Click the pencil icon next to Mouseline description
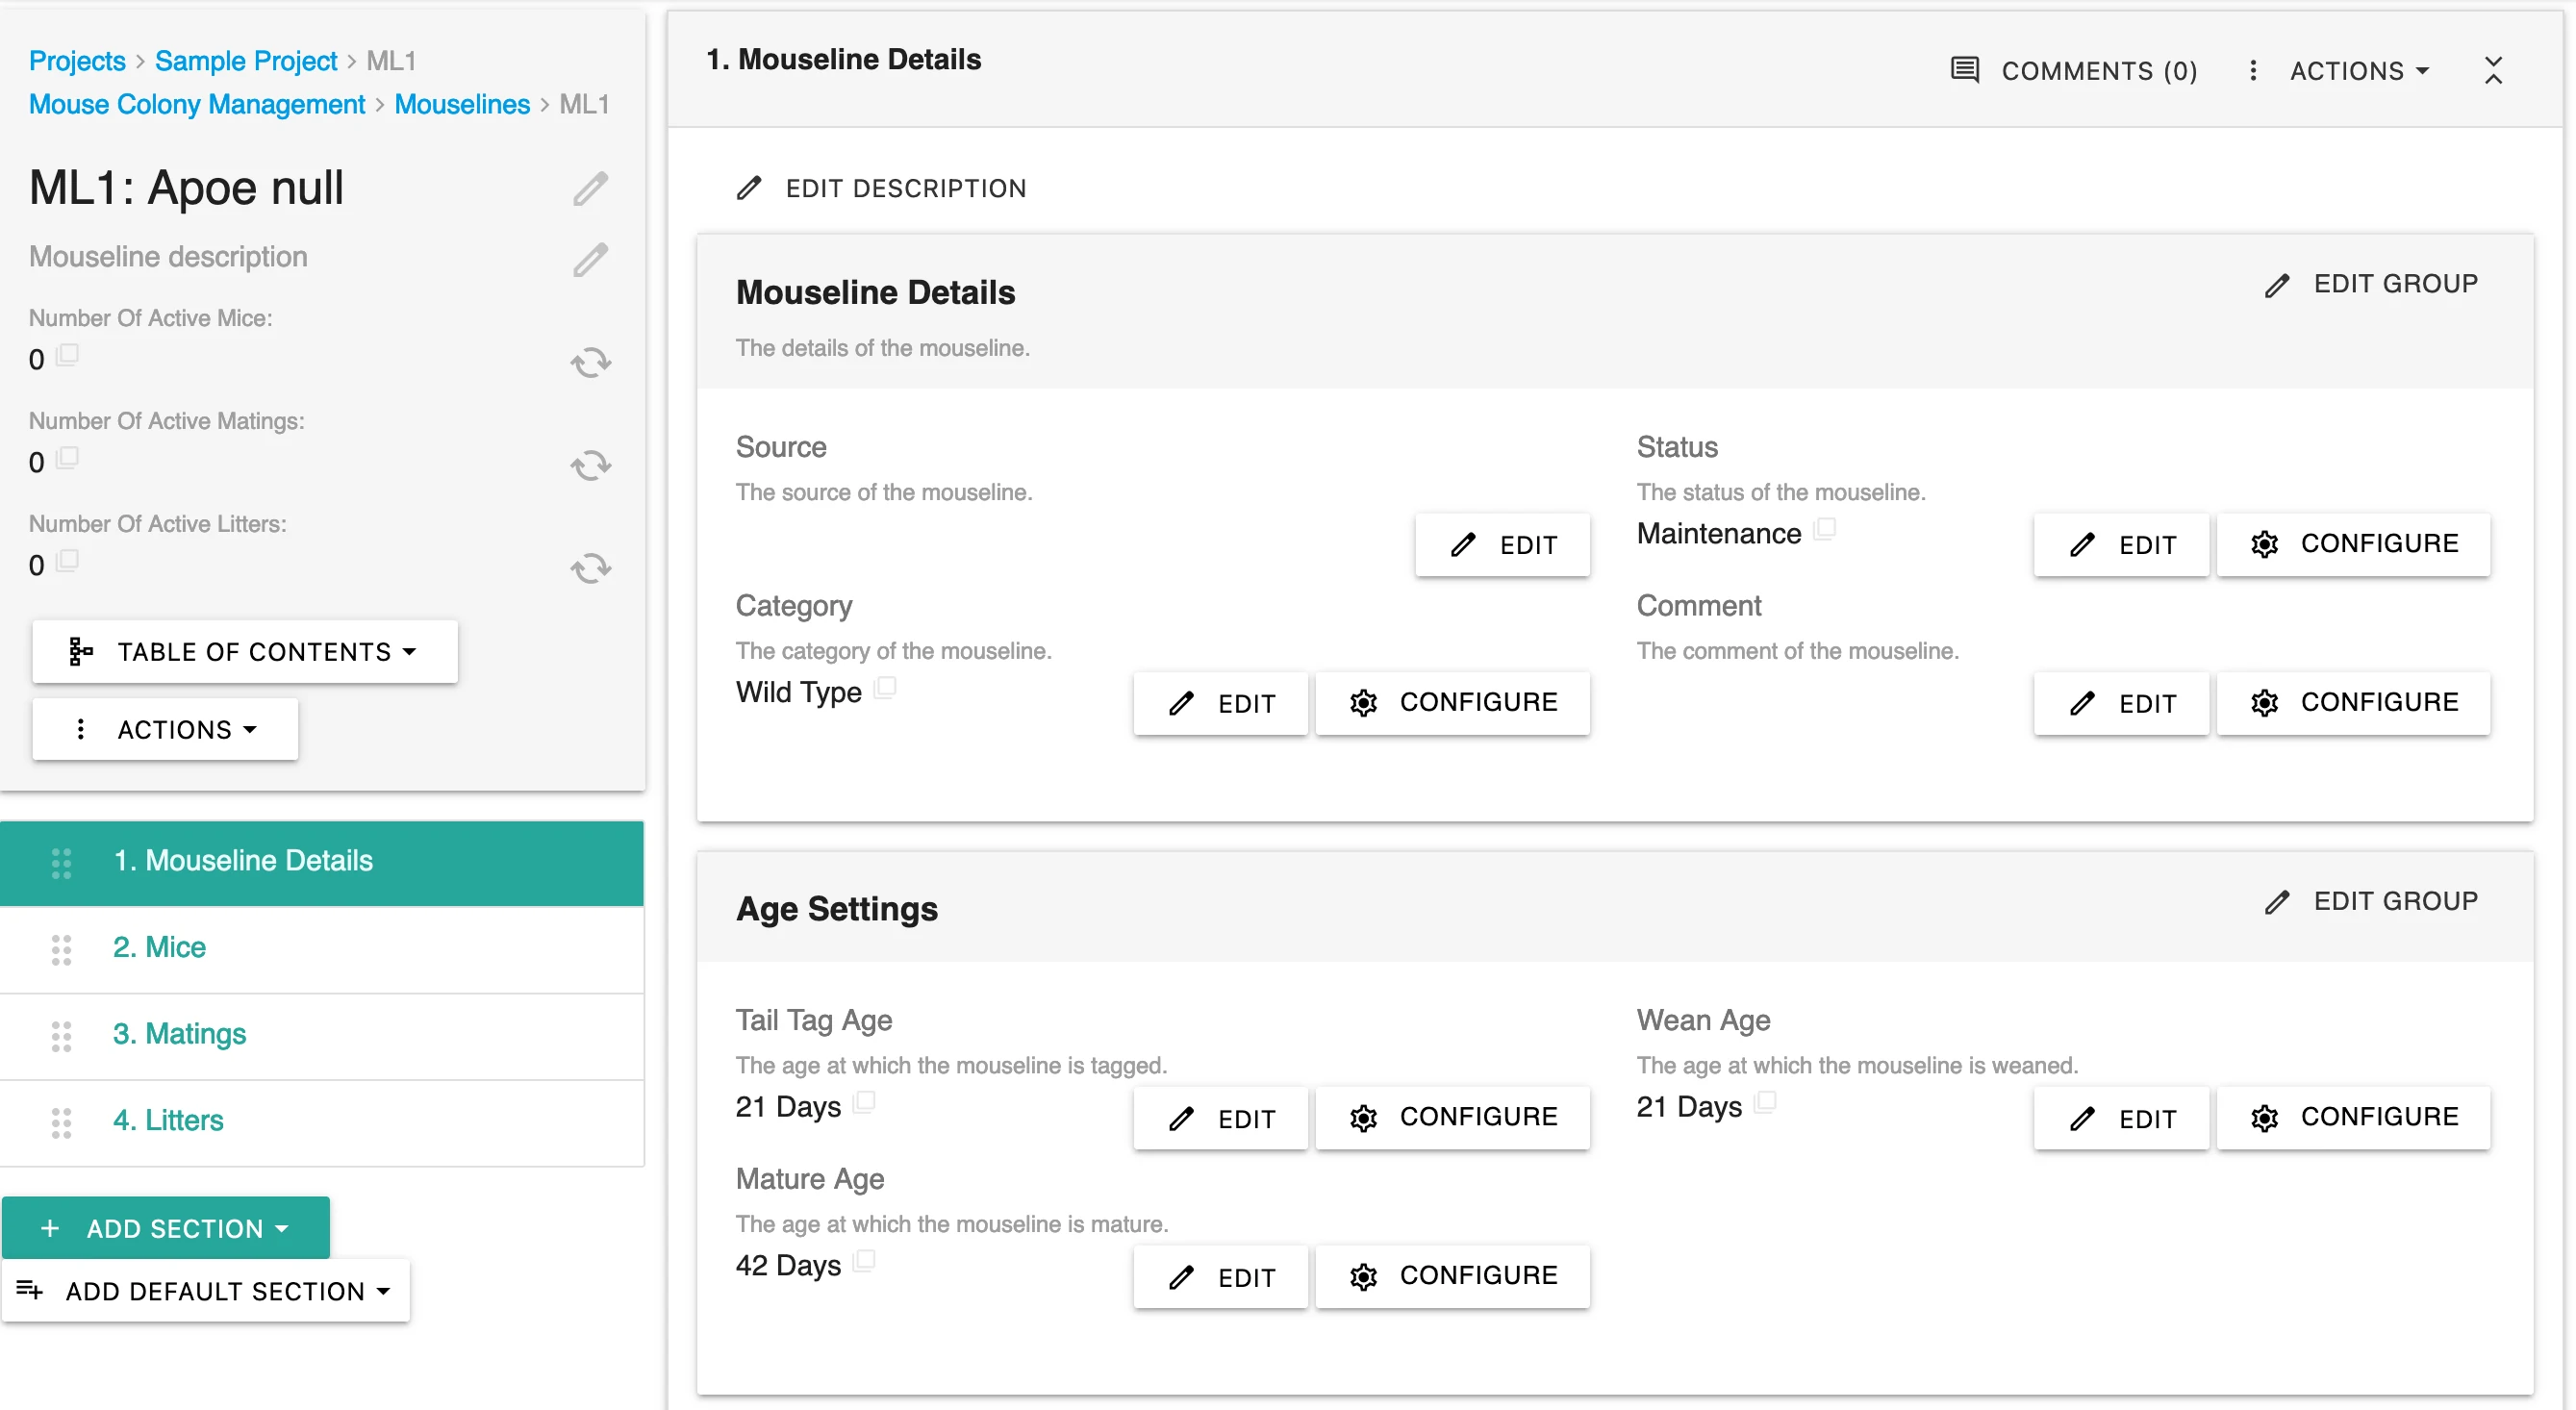 coord(590,259)
